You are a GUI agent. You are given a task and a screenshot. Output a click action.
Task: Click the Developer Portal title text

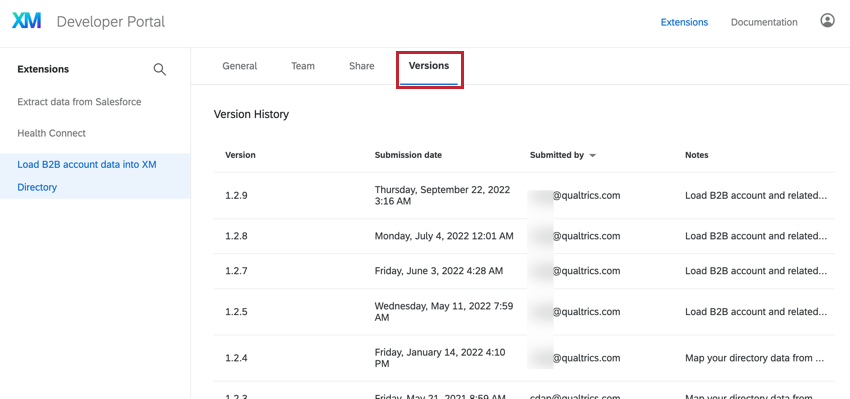(x=111, y=22)
